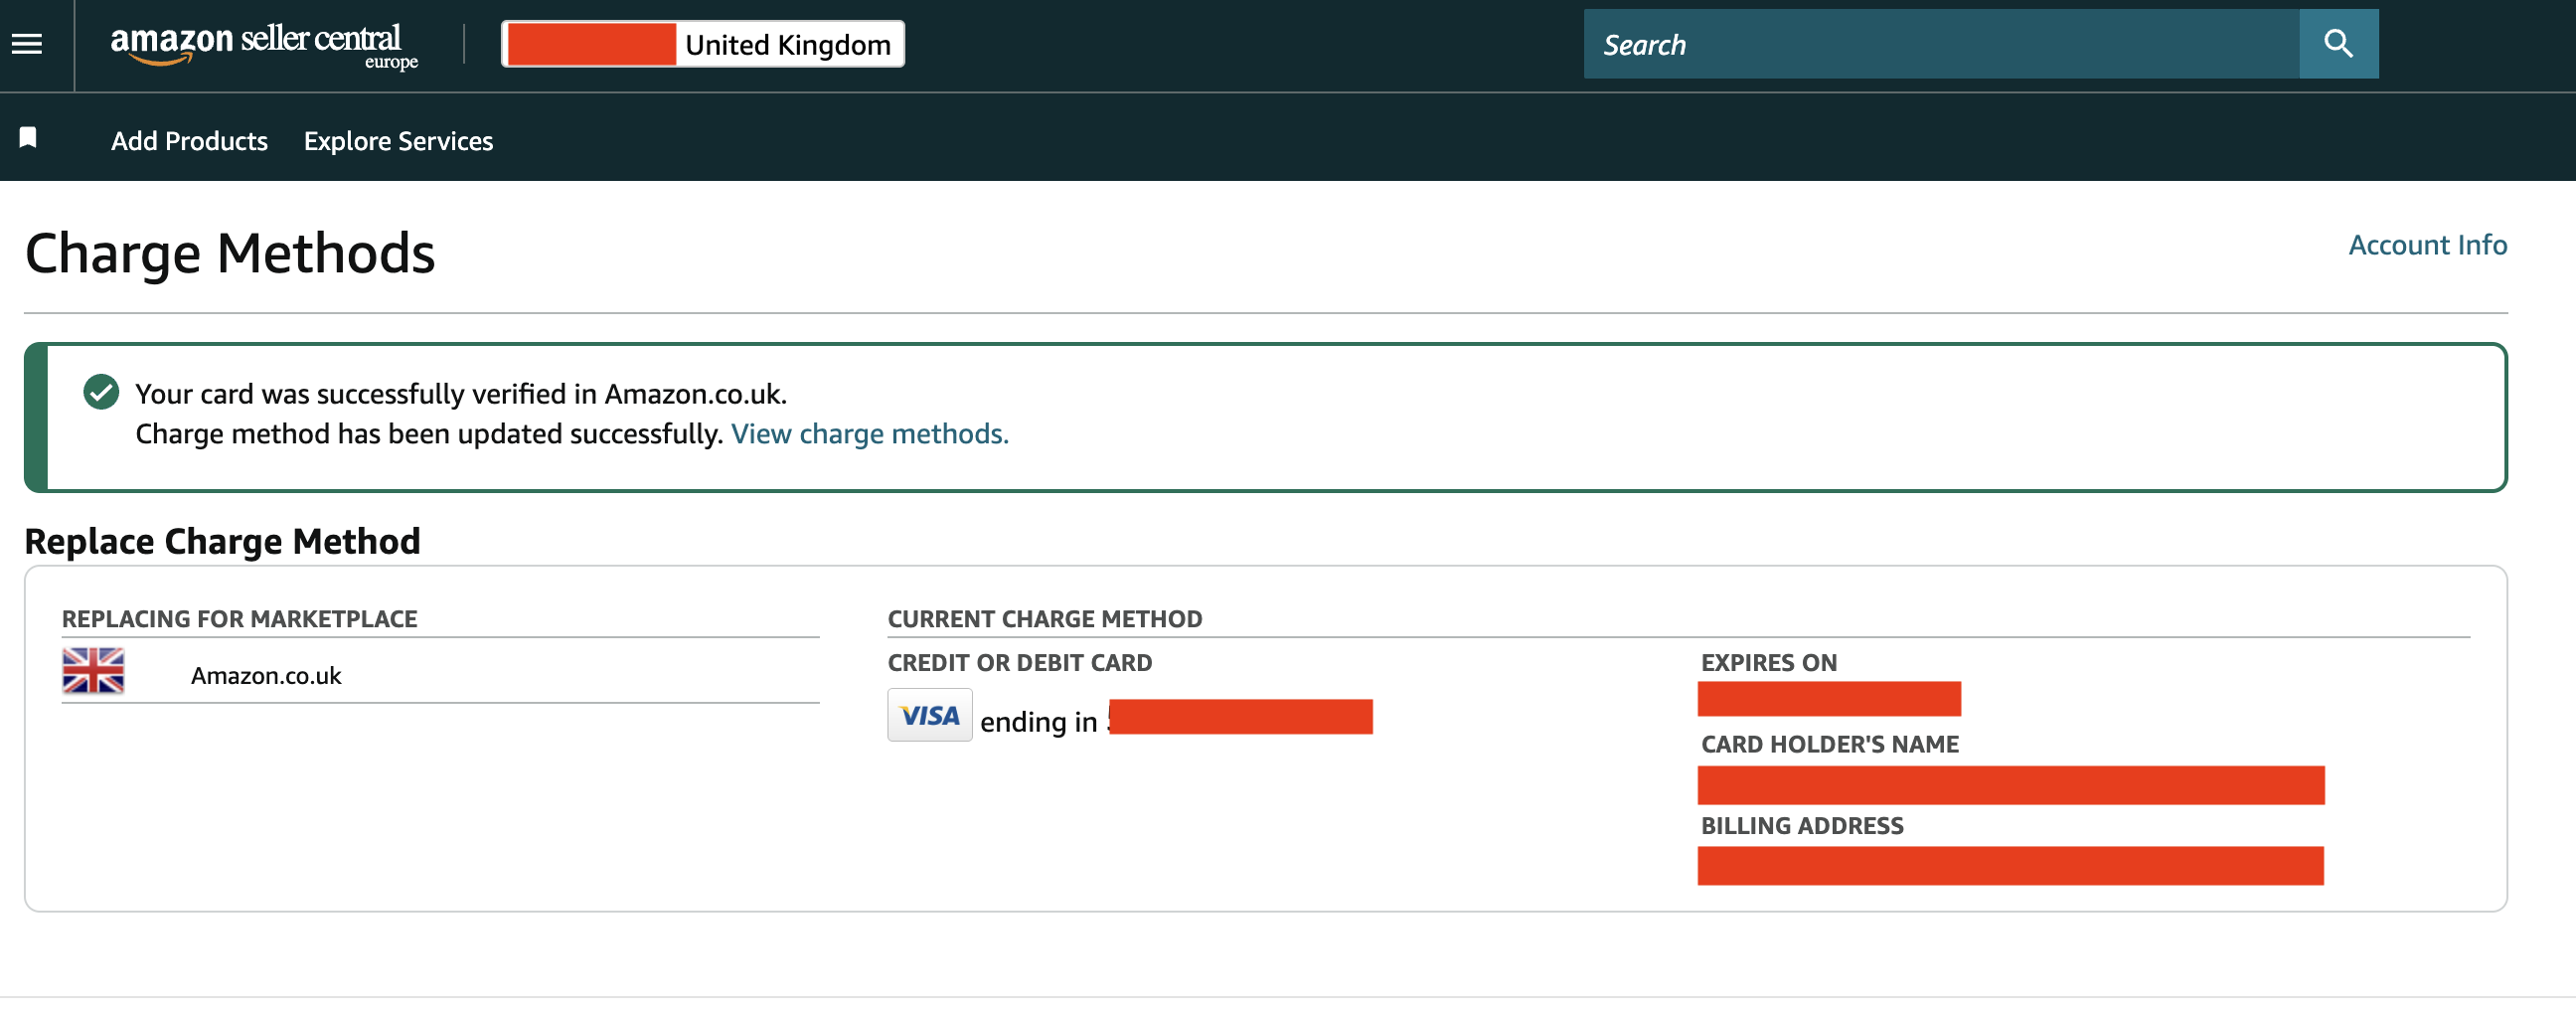This screenshot has width=2576, height=1014.
Task: Click the UK flag icon for Amazon.co.uk
Action: 93,671
